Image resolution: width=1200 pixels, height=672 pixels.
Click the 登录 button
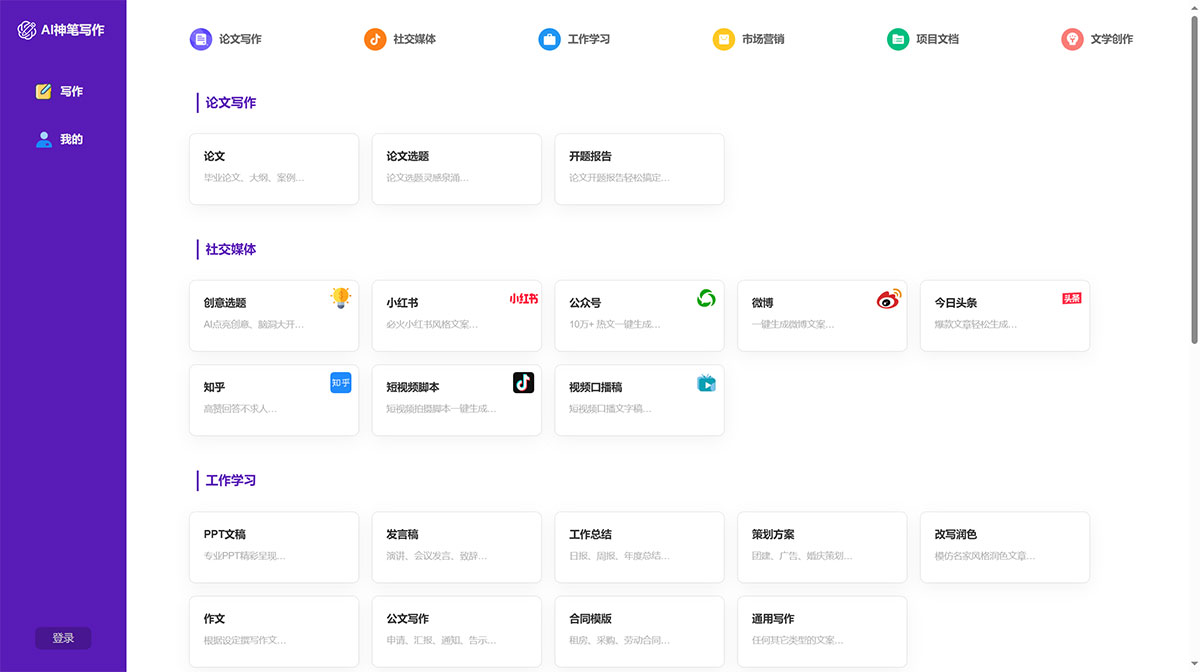pos(62,638)
